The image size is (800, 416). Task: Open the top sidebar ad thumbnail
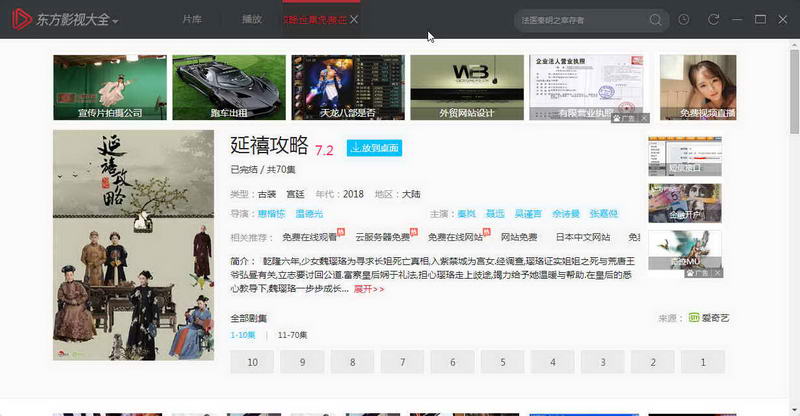click(685, 156)
